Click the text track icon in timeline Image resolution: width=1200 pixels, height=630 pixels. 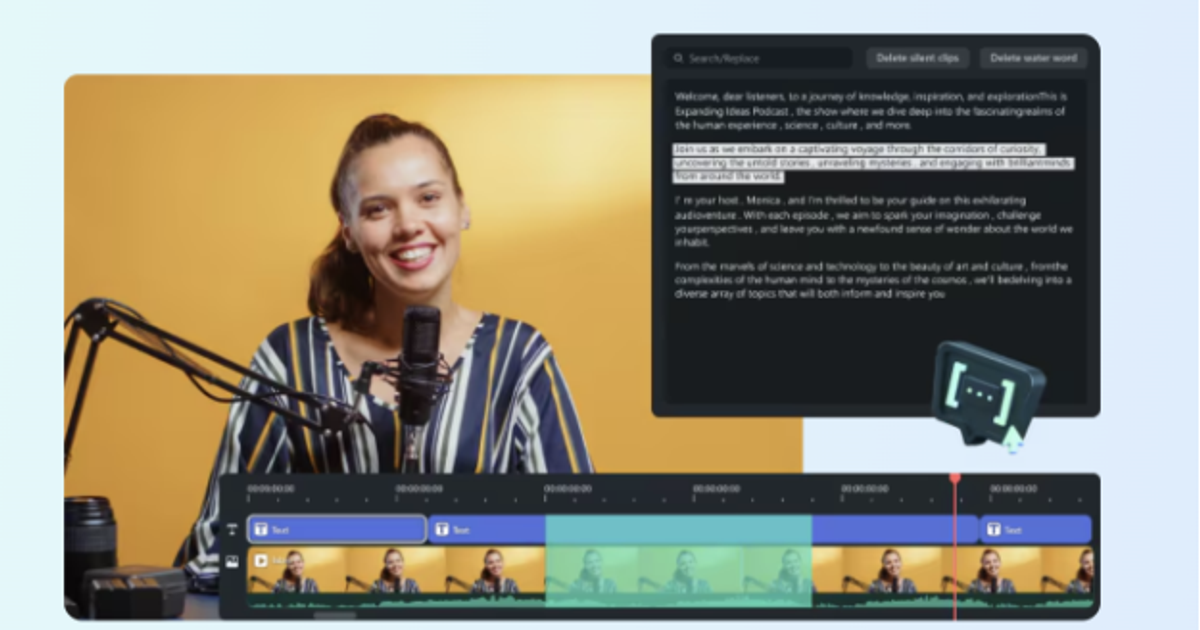click(x=232, y=529)
